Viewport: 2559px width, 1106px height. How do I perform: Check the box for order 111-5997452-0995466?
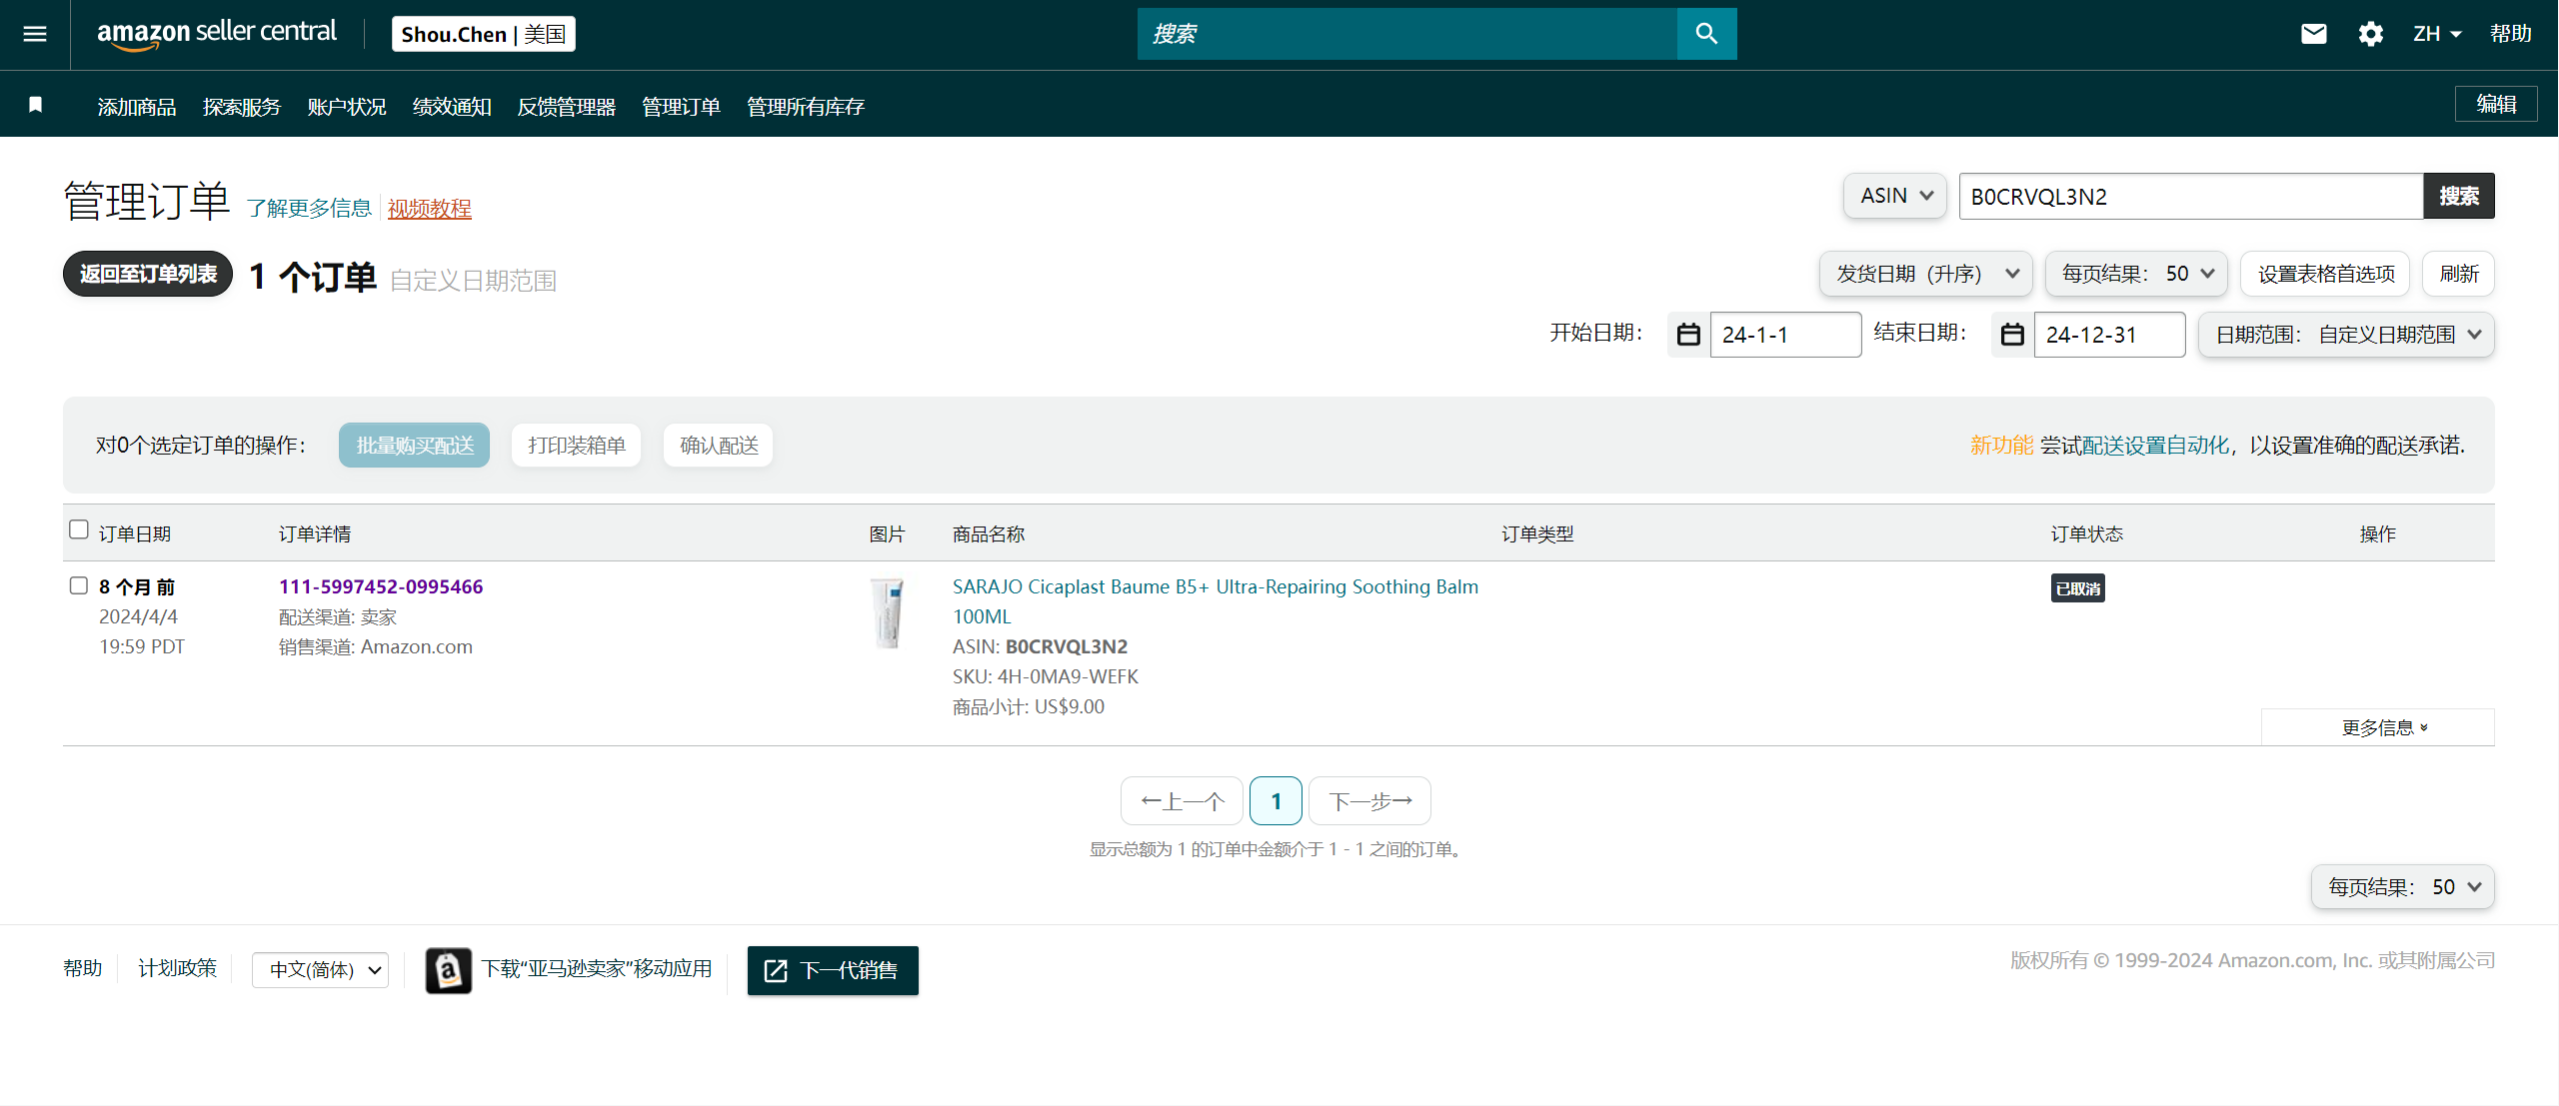(79, 586)
